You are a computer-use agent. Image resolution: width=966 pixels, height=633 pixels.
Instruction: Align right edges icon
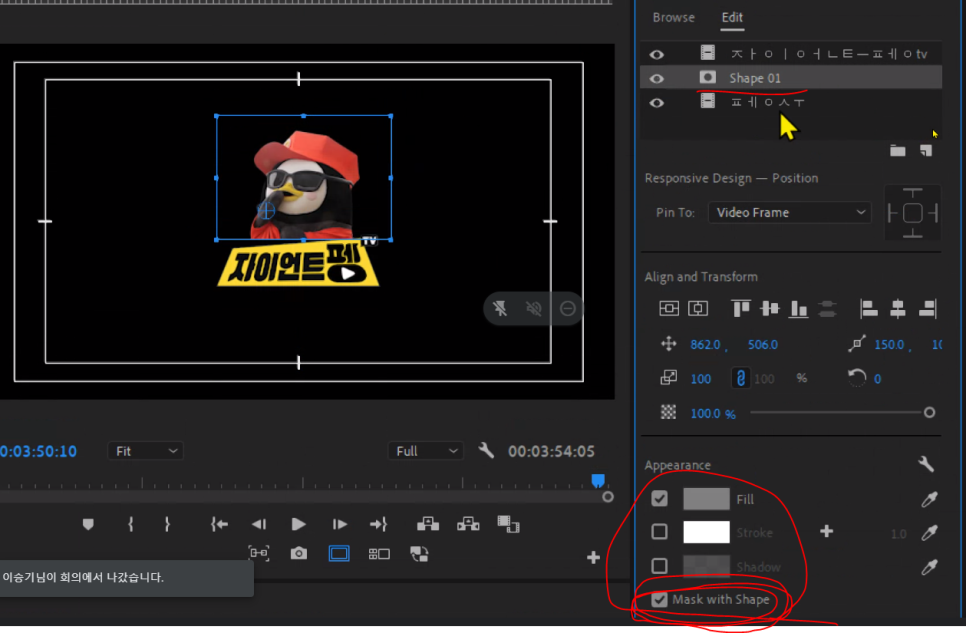click(927, 308)
